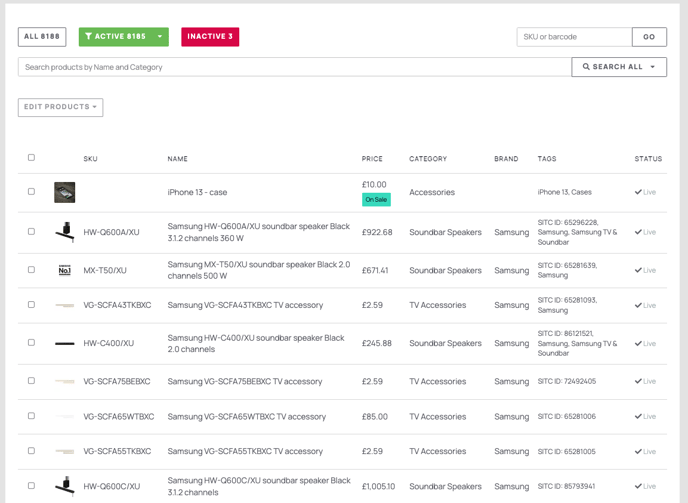The height and width of the screenshot is (503, 688).
Task: Click the Live status of VG-SCFA75BEBXC
Action: pos(645,381)
